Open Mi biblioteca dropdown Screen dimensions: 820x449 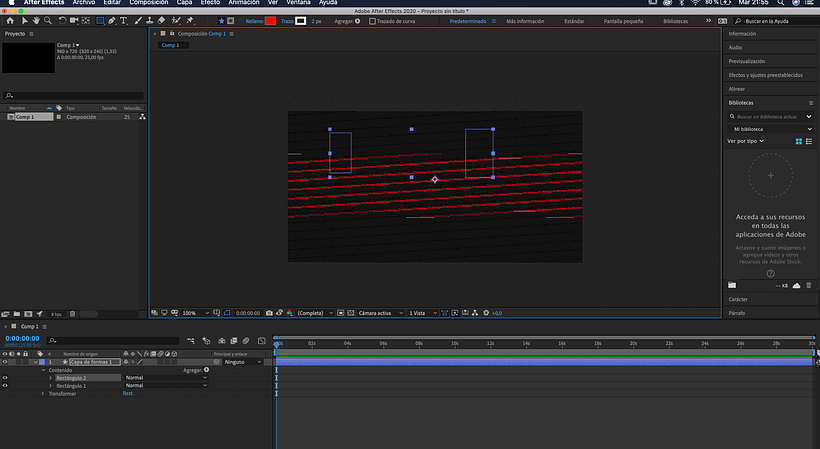(x=770, y=129)
